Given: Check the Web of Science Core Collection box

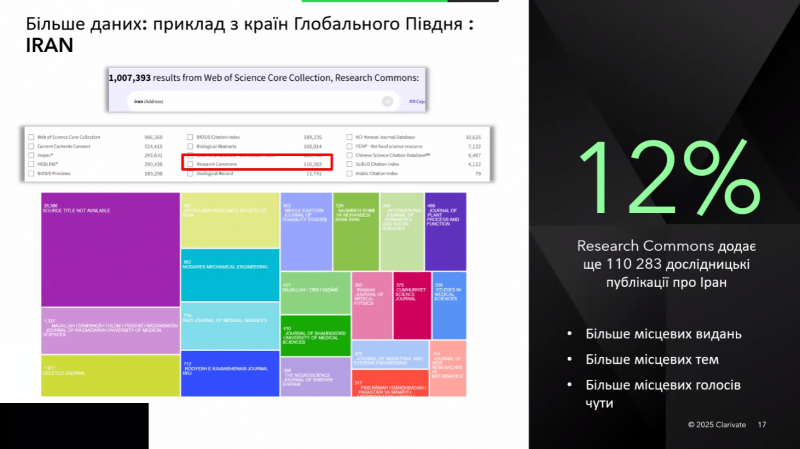Looking at the screenshot, I should [31, 135].
